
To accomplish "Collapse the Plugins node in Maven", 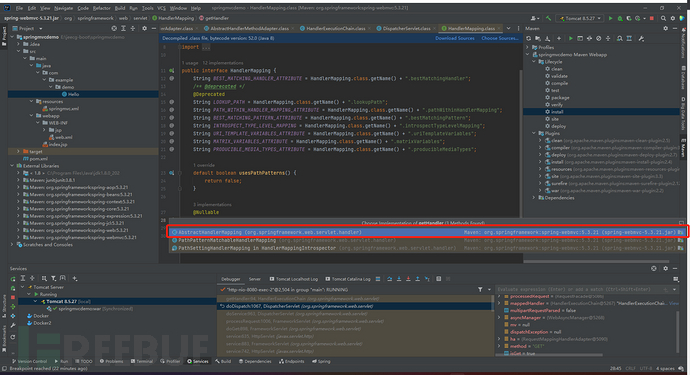I will click(x=534, y=133).
